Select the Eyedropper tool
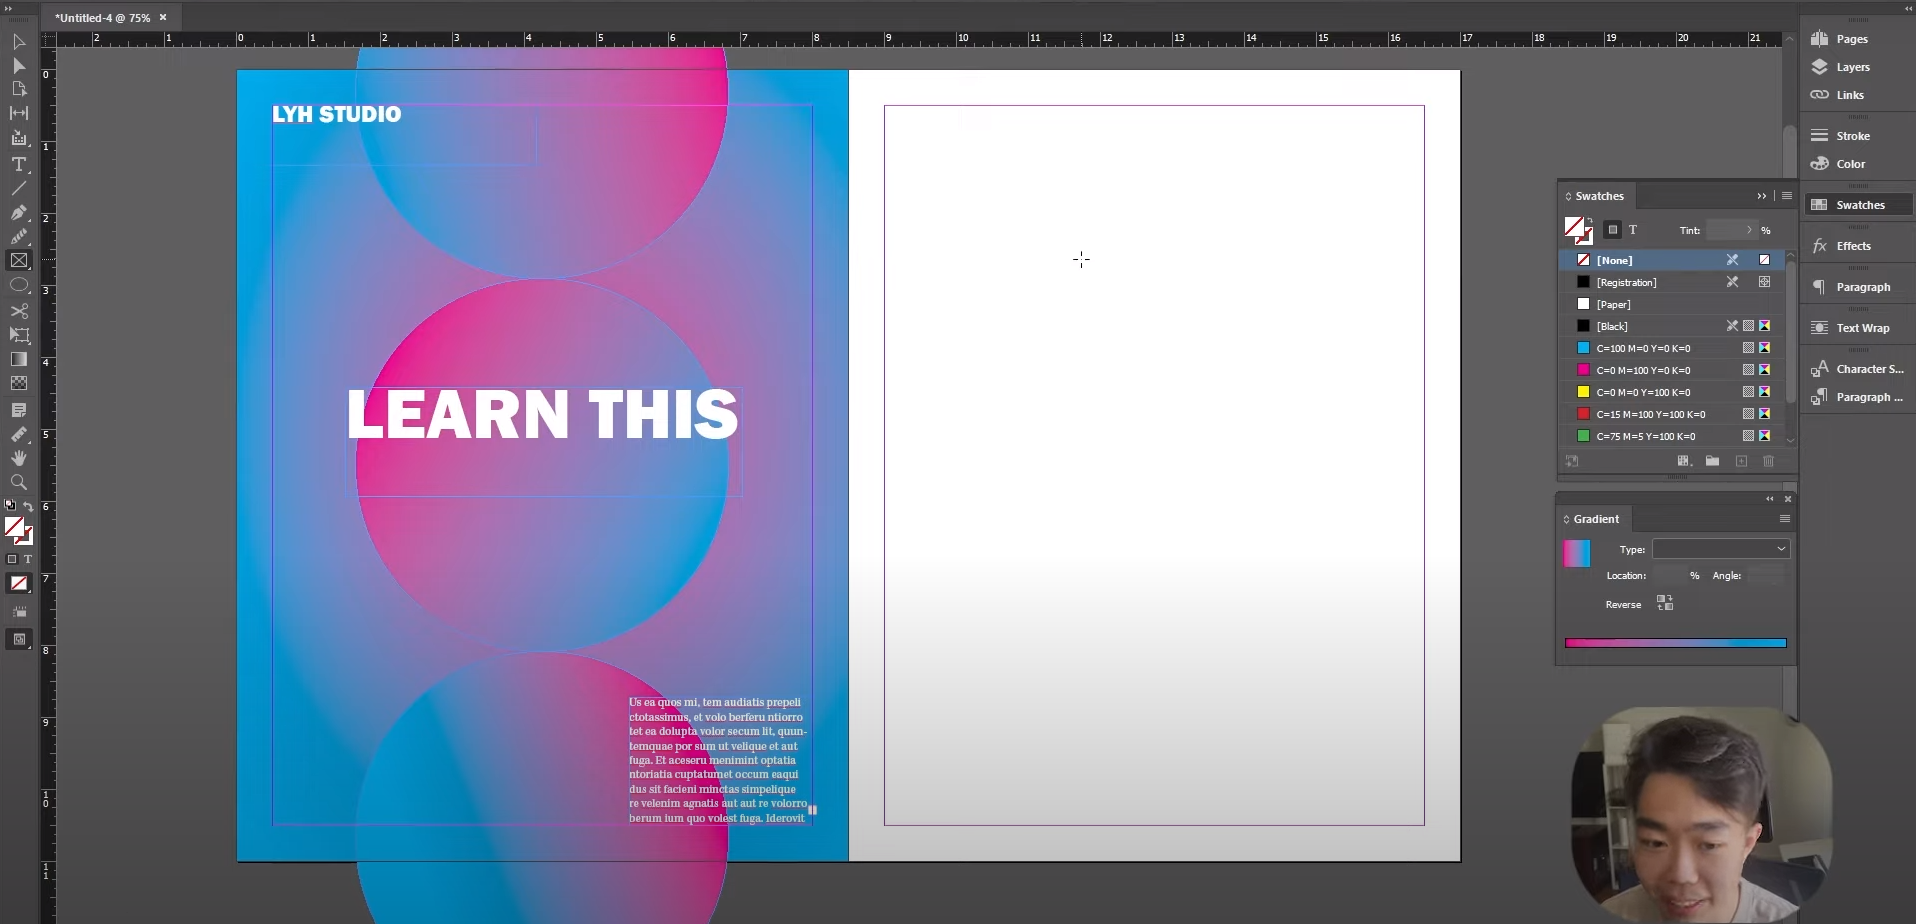This screenshot has height=924, width=1916. 19,434
